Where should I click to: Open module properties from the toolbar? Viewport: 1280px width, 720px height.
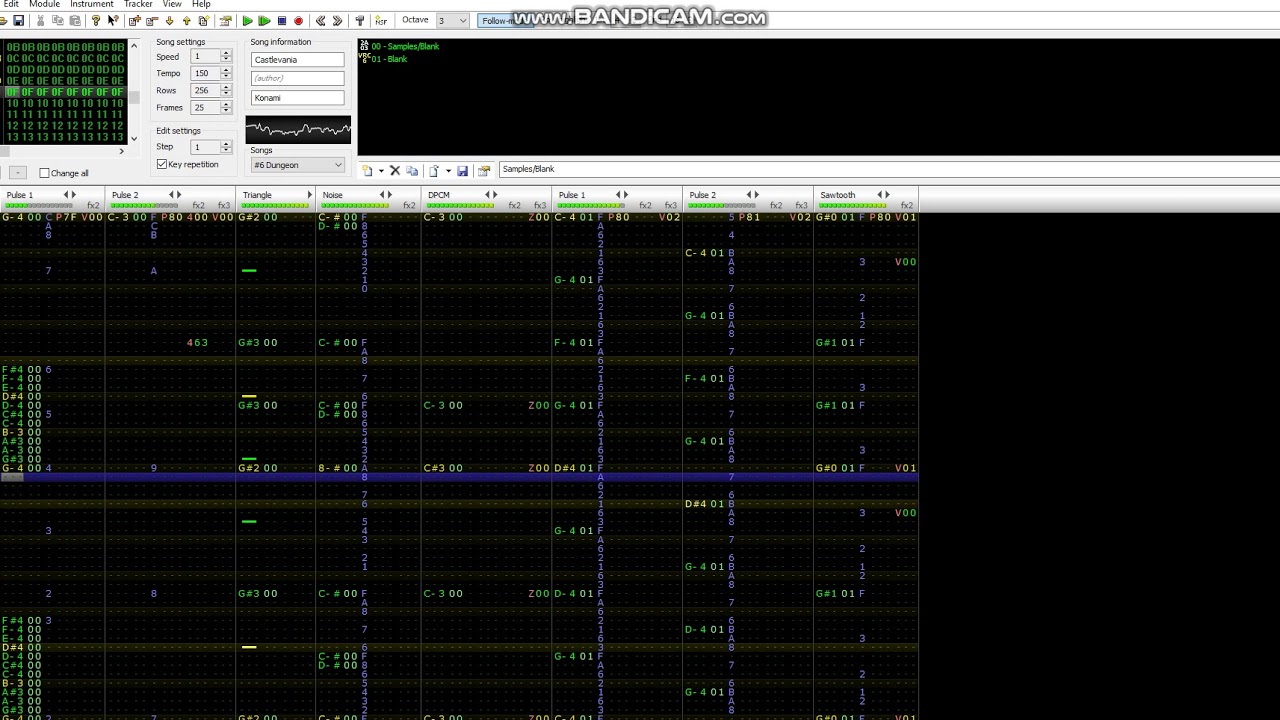point(225,21)
